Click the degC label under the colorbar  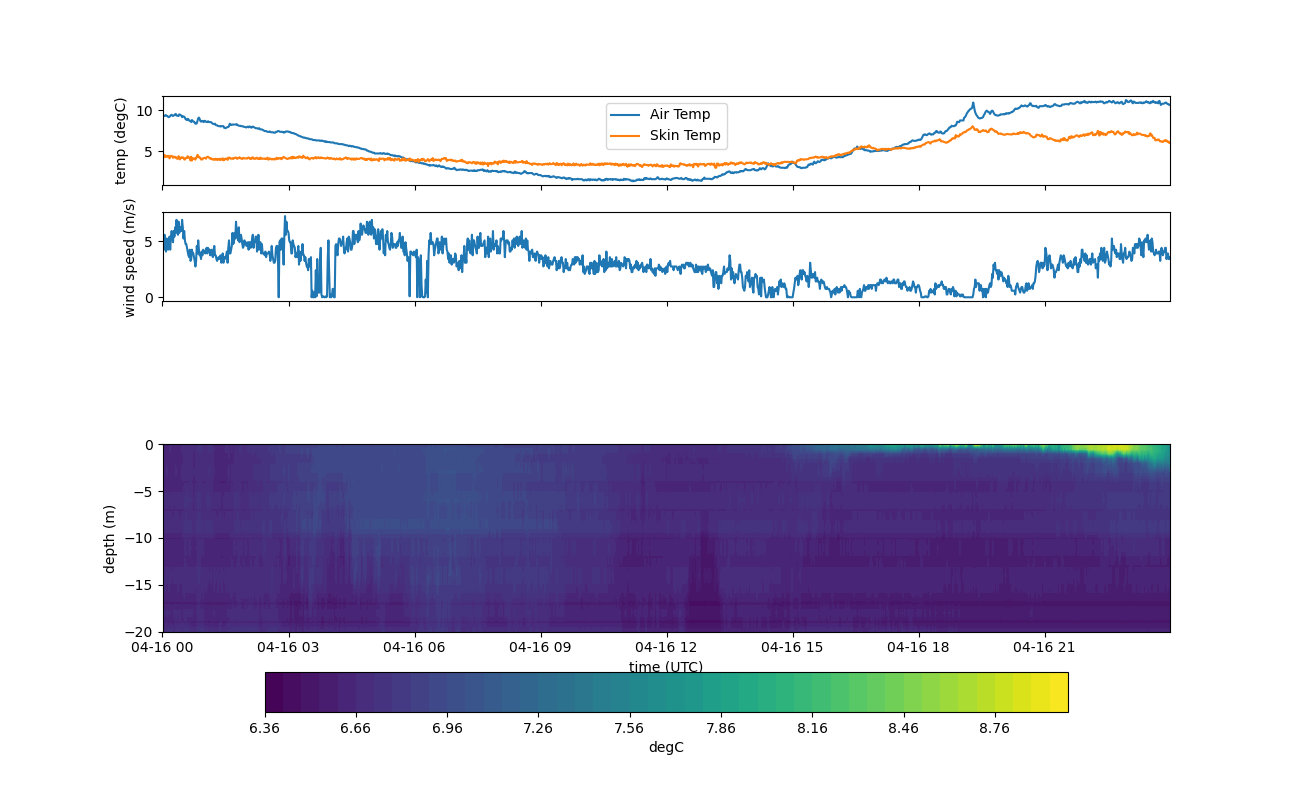[666, 748]
